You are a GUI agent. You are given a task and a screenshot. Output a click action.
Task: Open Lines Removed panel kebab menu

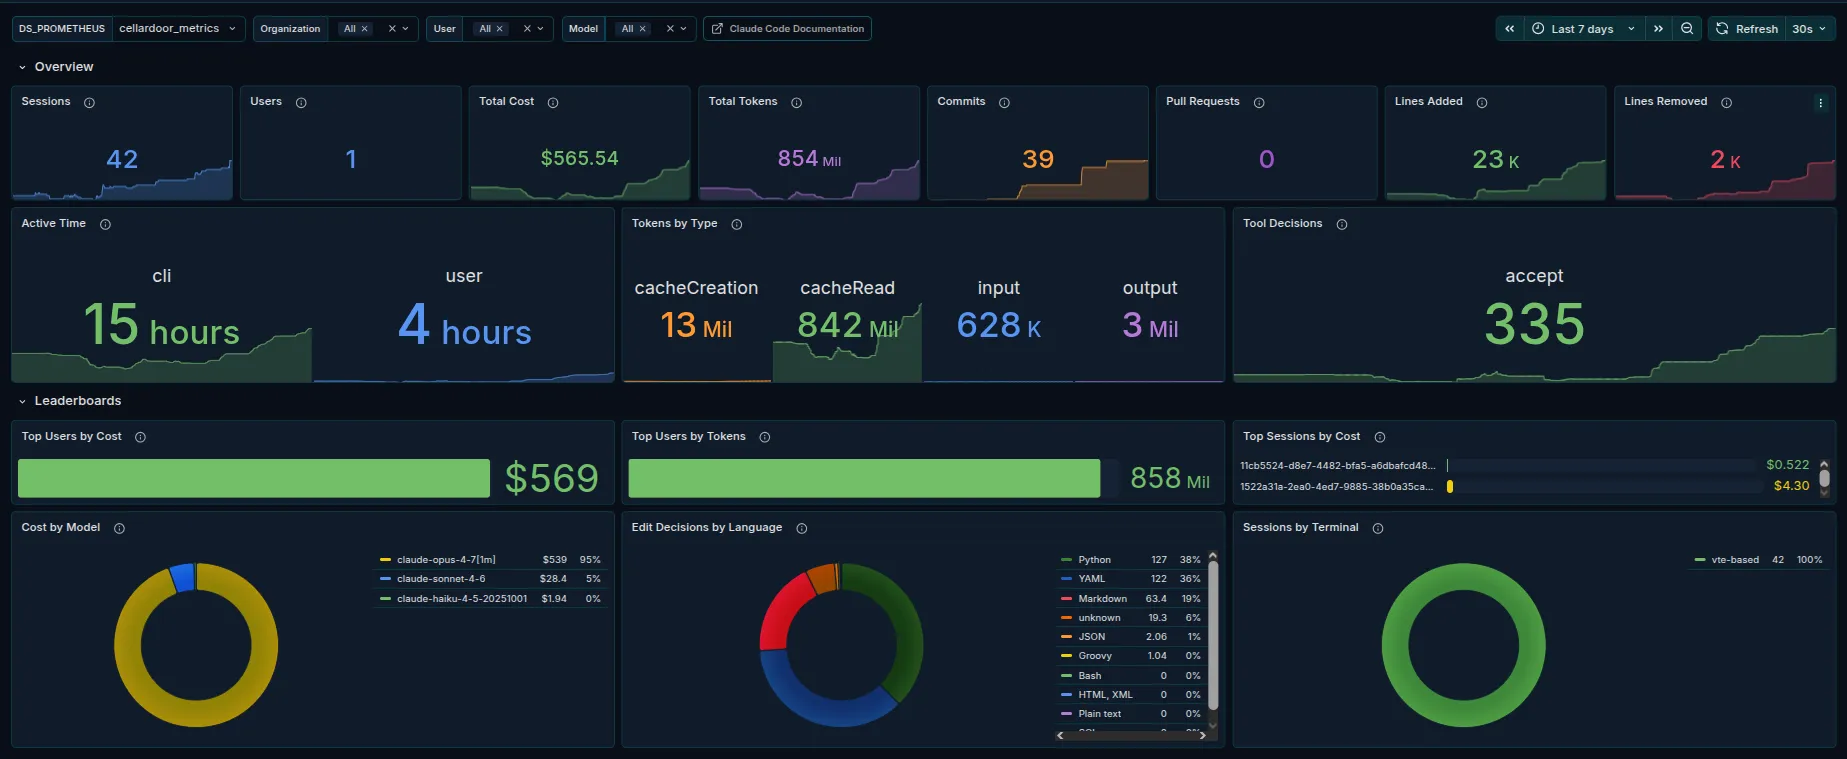[x=1821, y=102]
